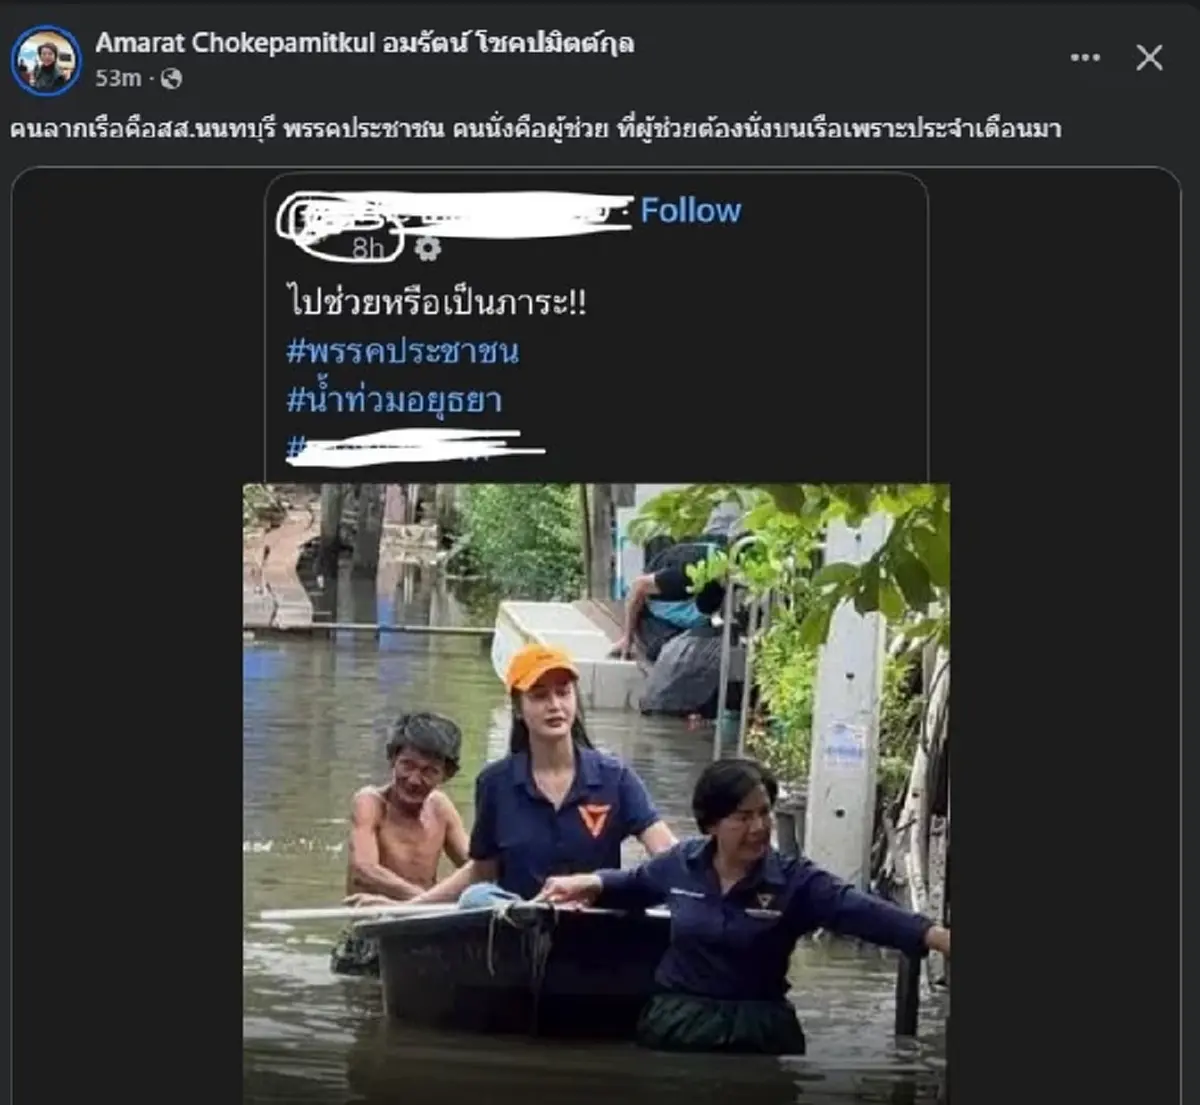Click Amarat's circular profile avatar
This screenshot has height=1105, width=1200.
click(47, 56)
